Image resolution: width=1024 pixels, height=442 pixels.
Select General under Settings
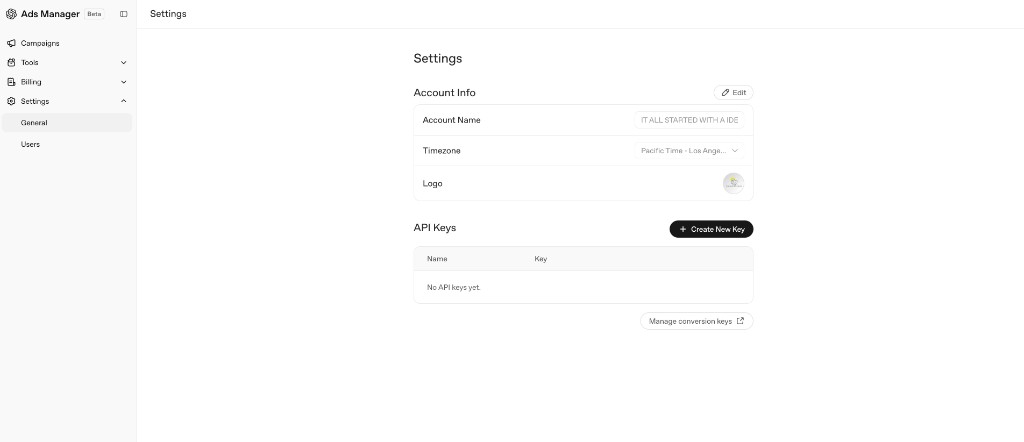click(67, 123)
